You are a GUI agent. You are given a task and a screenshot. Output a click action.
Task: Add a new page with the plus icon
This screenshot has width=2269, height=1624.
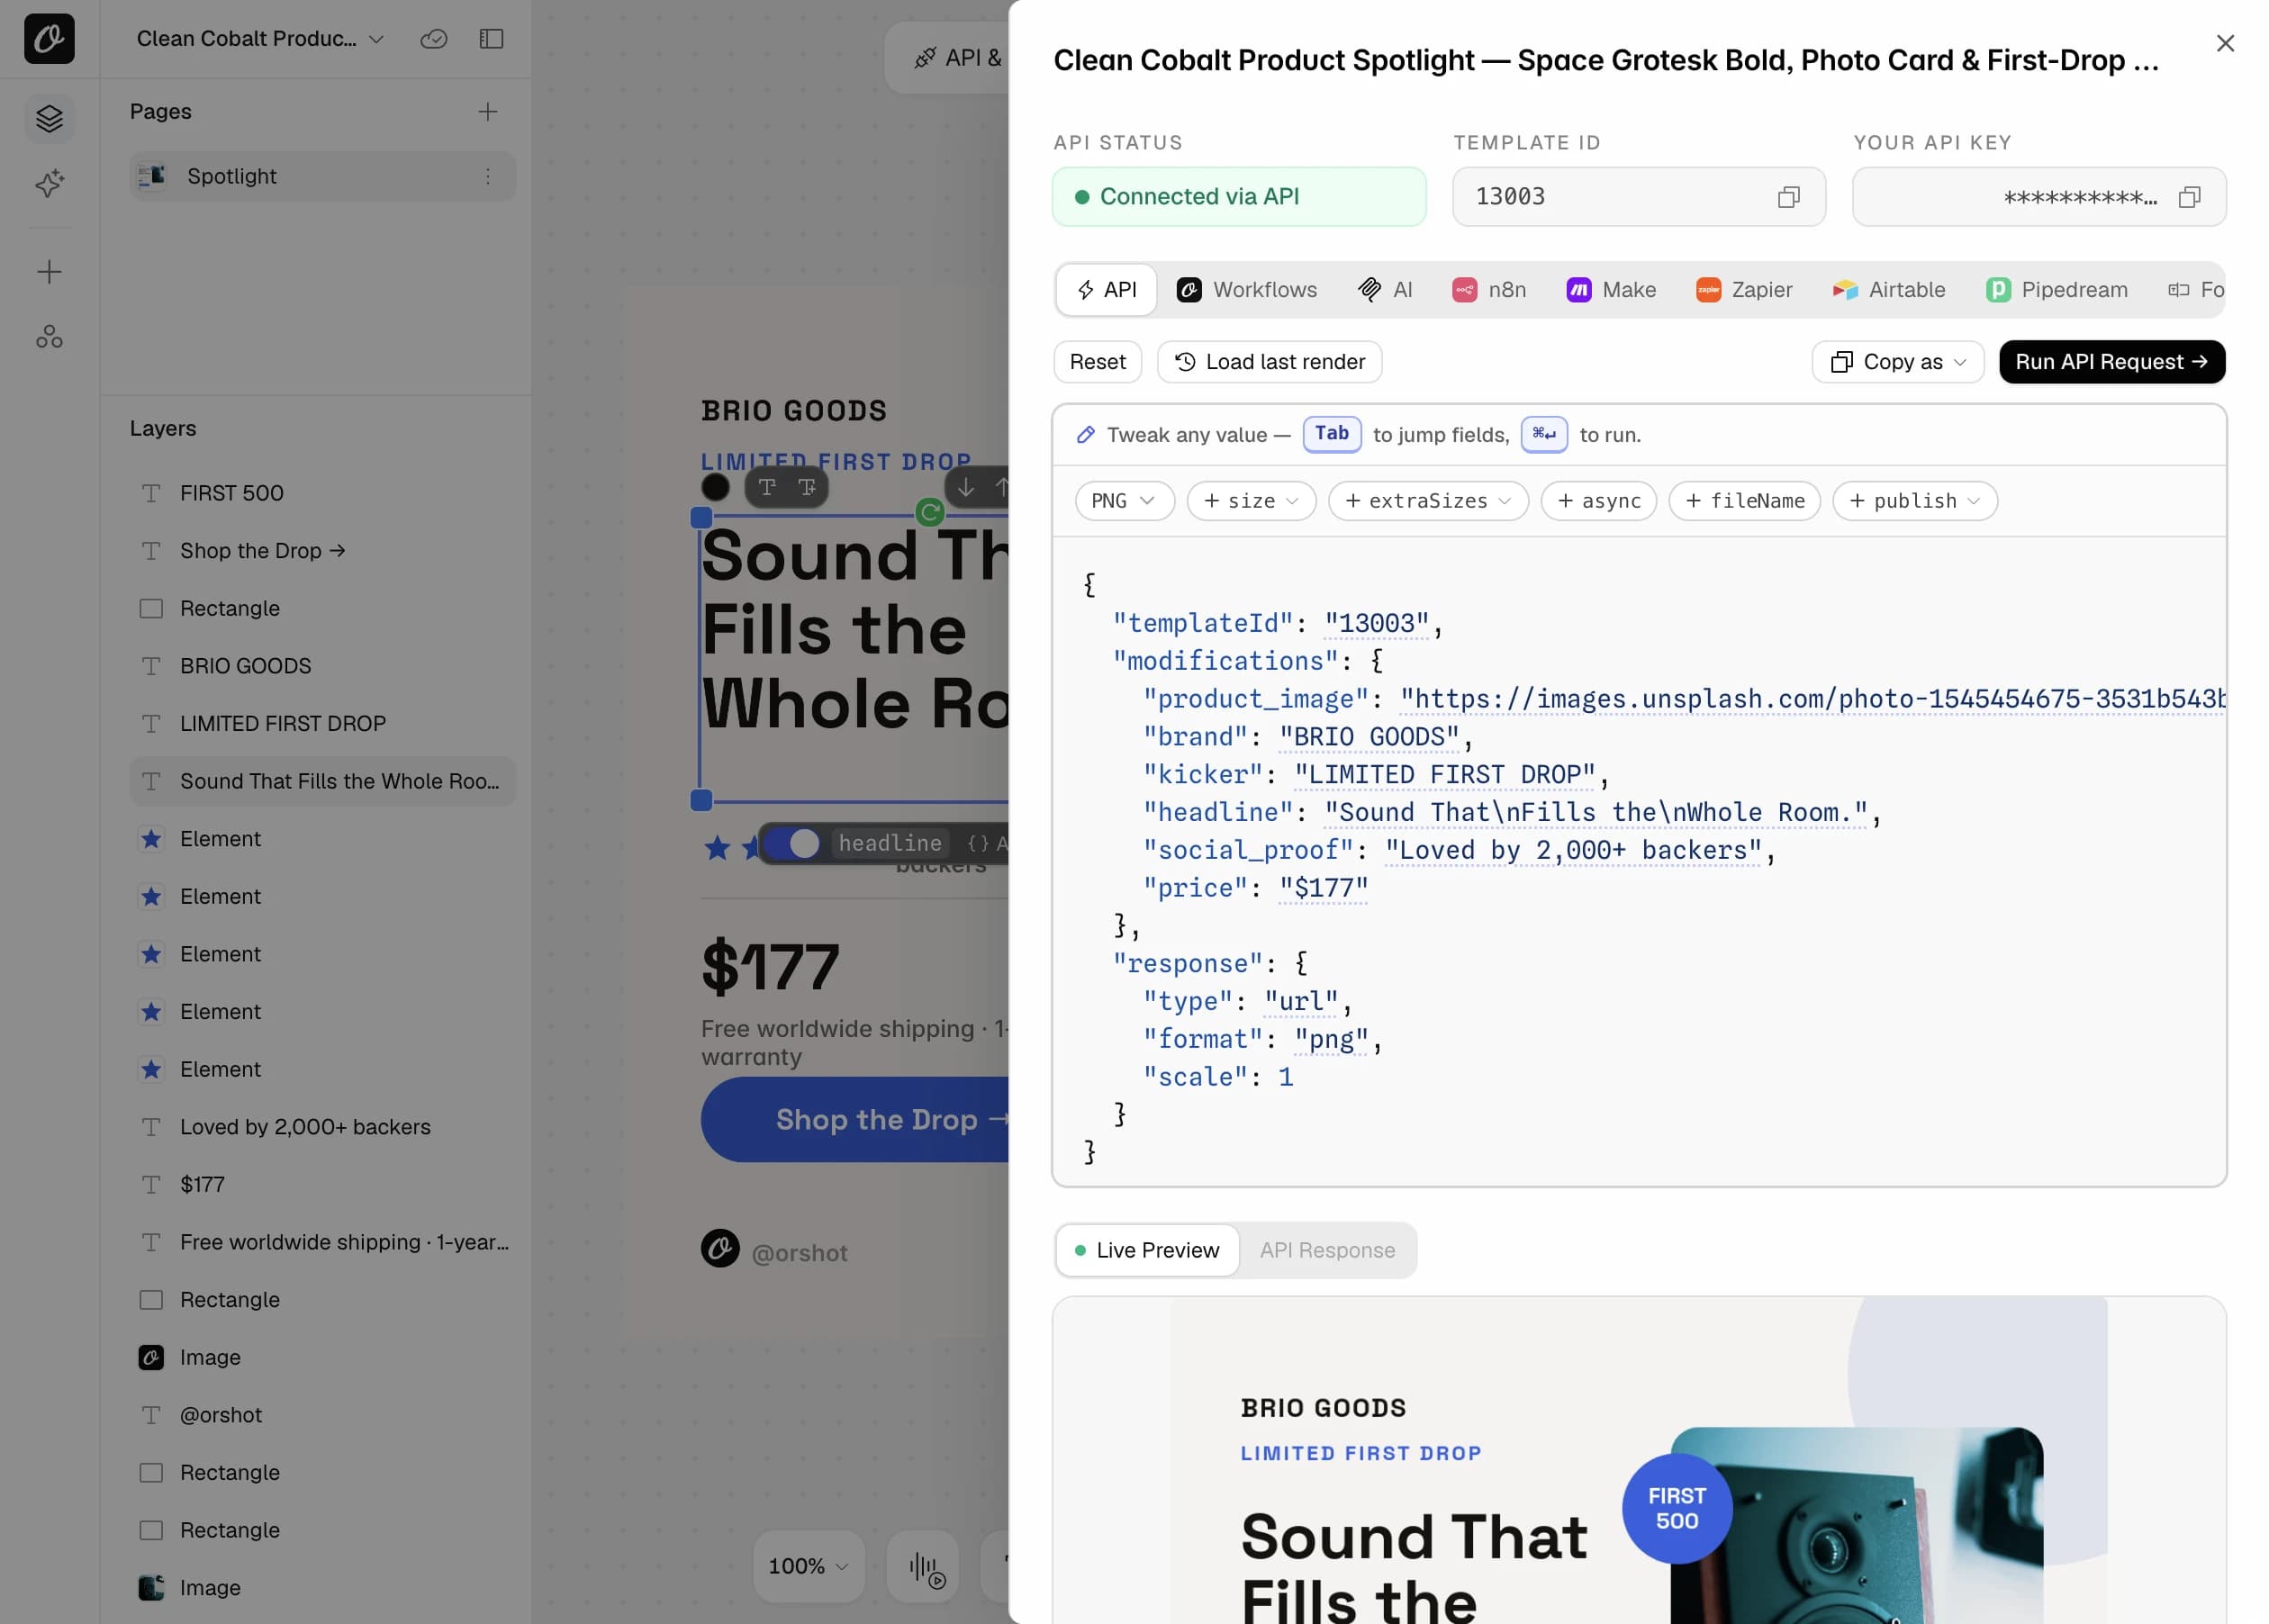488,112
